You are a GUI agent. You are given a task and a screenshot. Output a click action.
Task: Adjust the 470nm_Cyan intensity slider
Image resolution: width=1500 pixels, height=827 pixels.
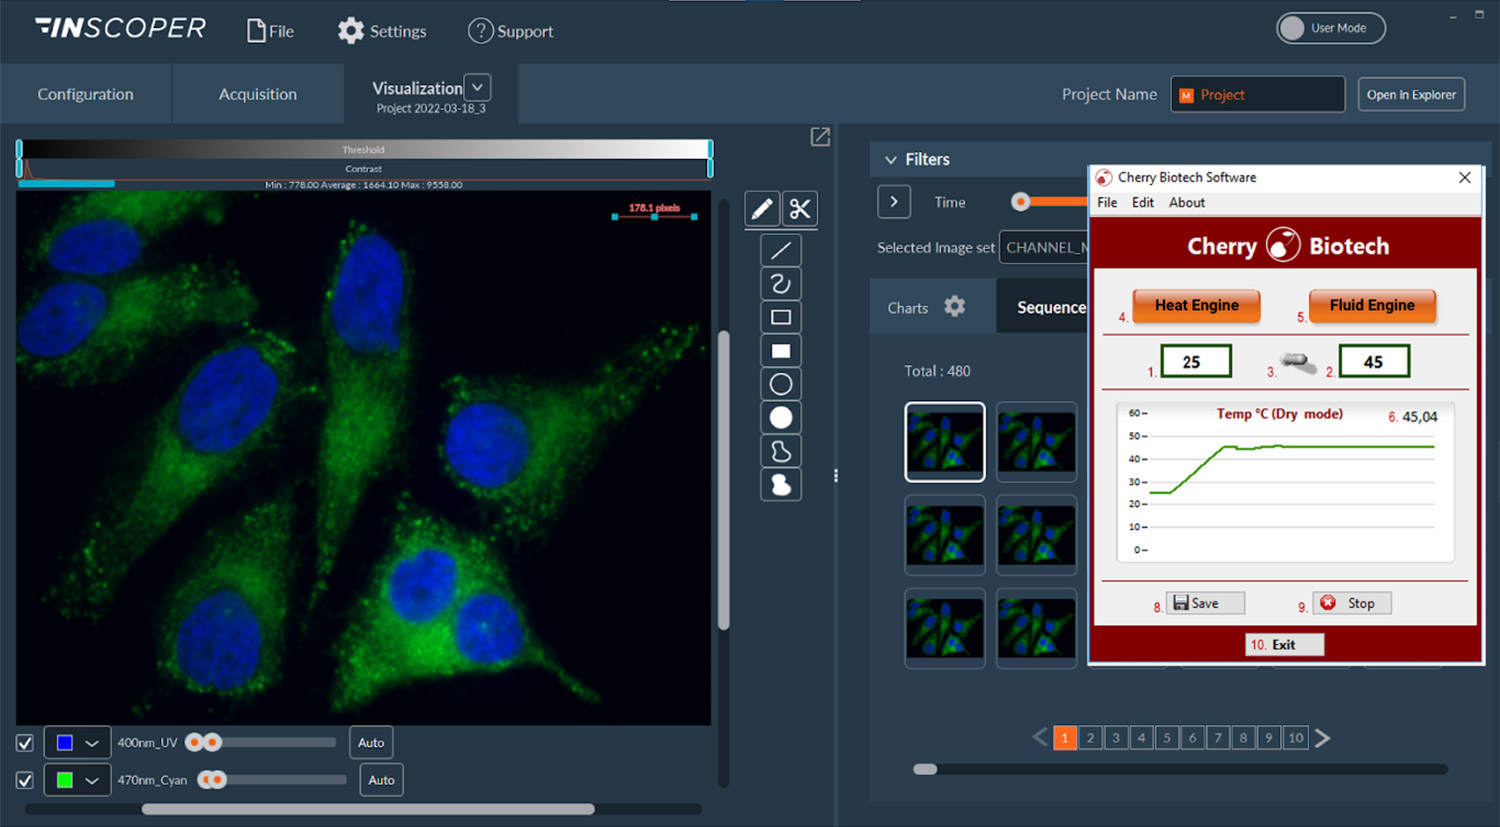pos(271,780)
